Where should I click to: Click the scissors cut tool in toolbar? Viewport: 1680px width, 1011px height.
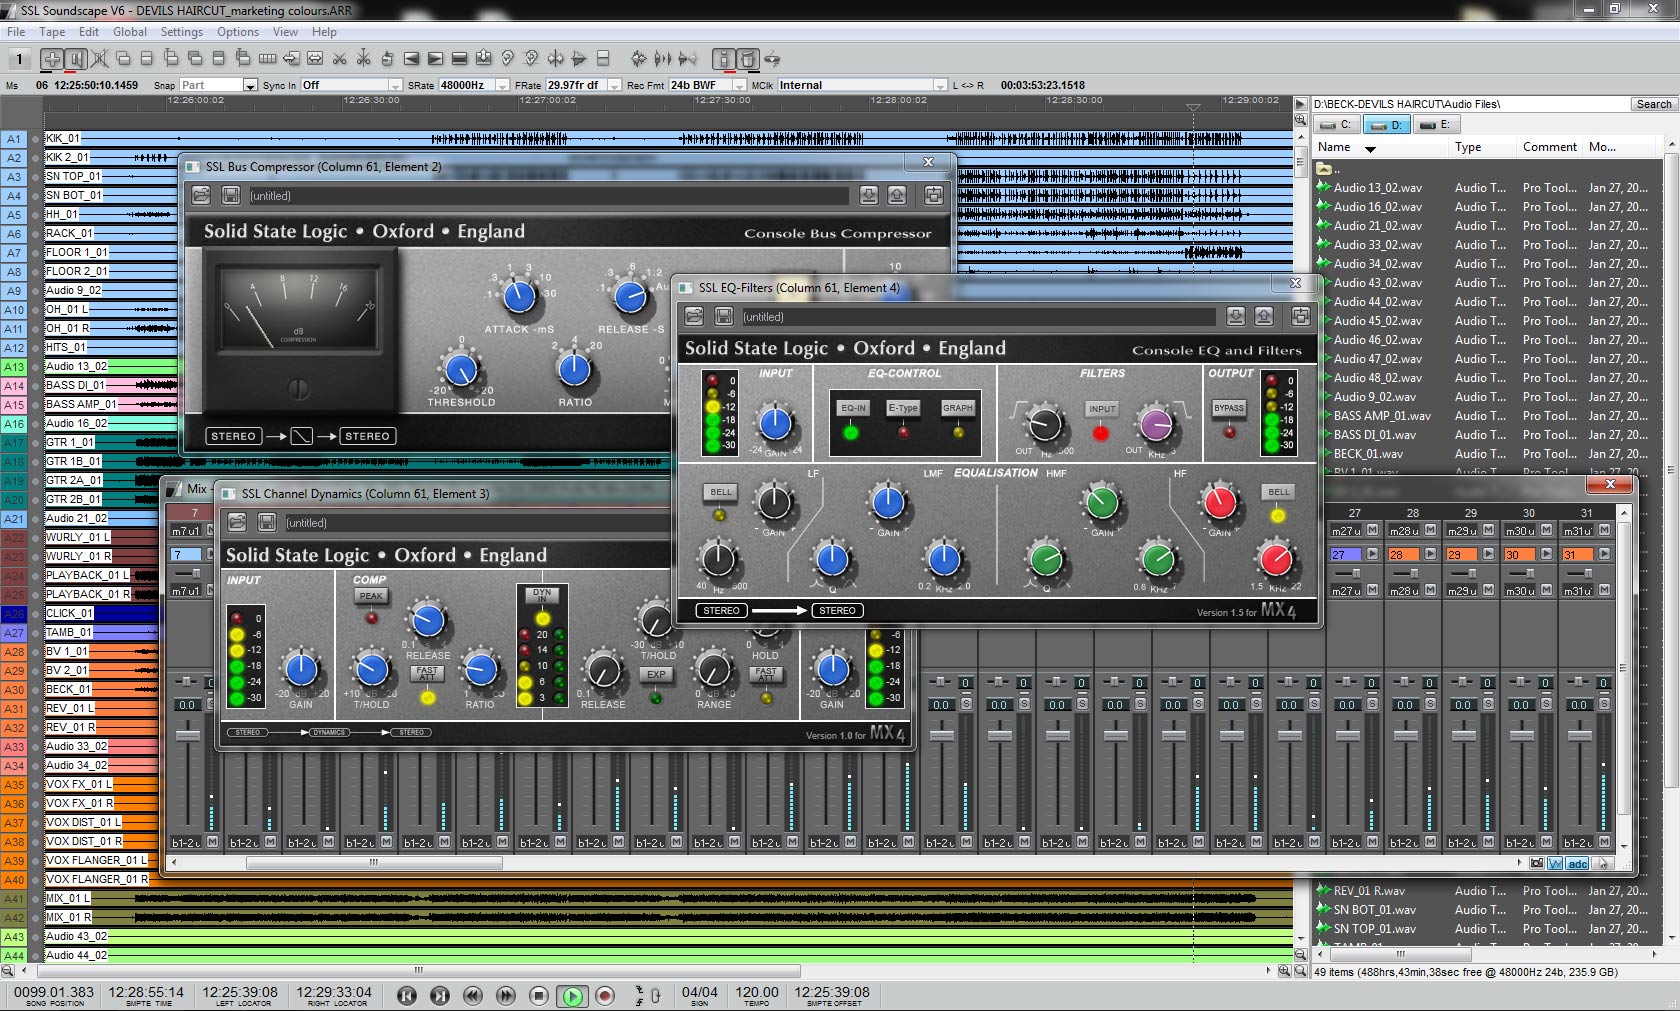tap(340, 59)
